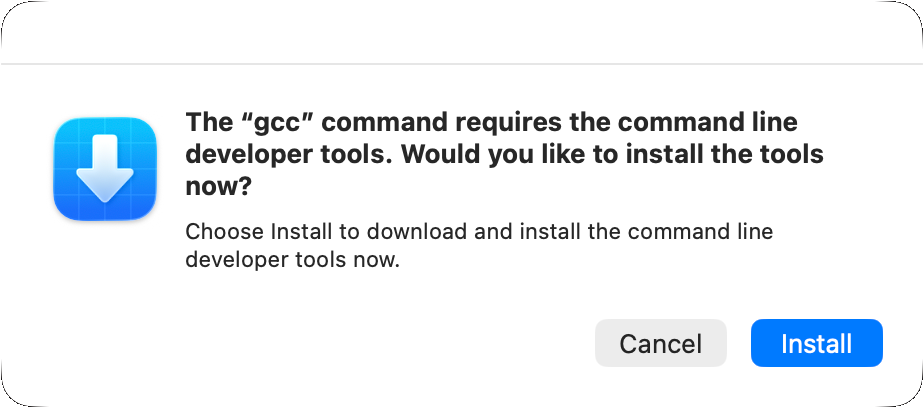Image resolution: width=924 pixels, height=407 pixels.
Task: Choose the blue default Install action
Action: point(817,343)
